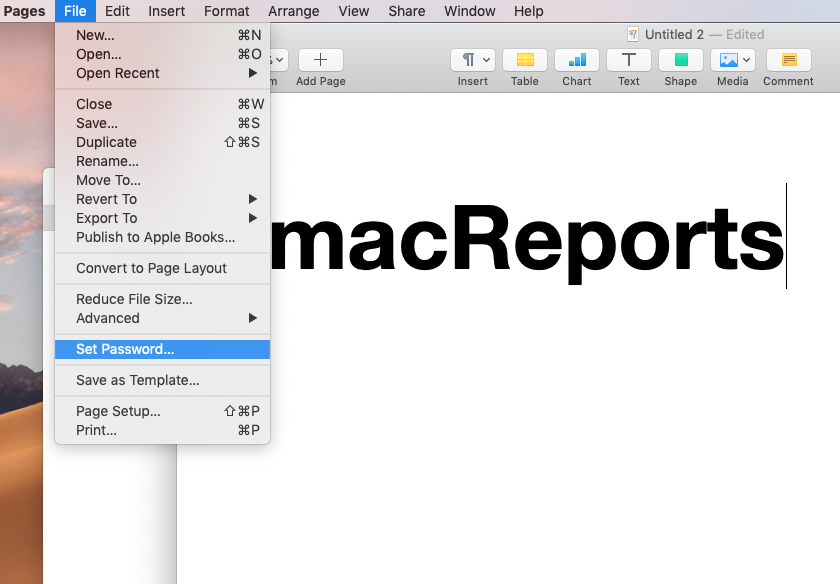Open the Share menu
The width and height of the screenshot is (840, 584).
(x=407, y=11)
